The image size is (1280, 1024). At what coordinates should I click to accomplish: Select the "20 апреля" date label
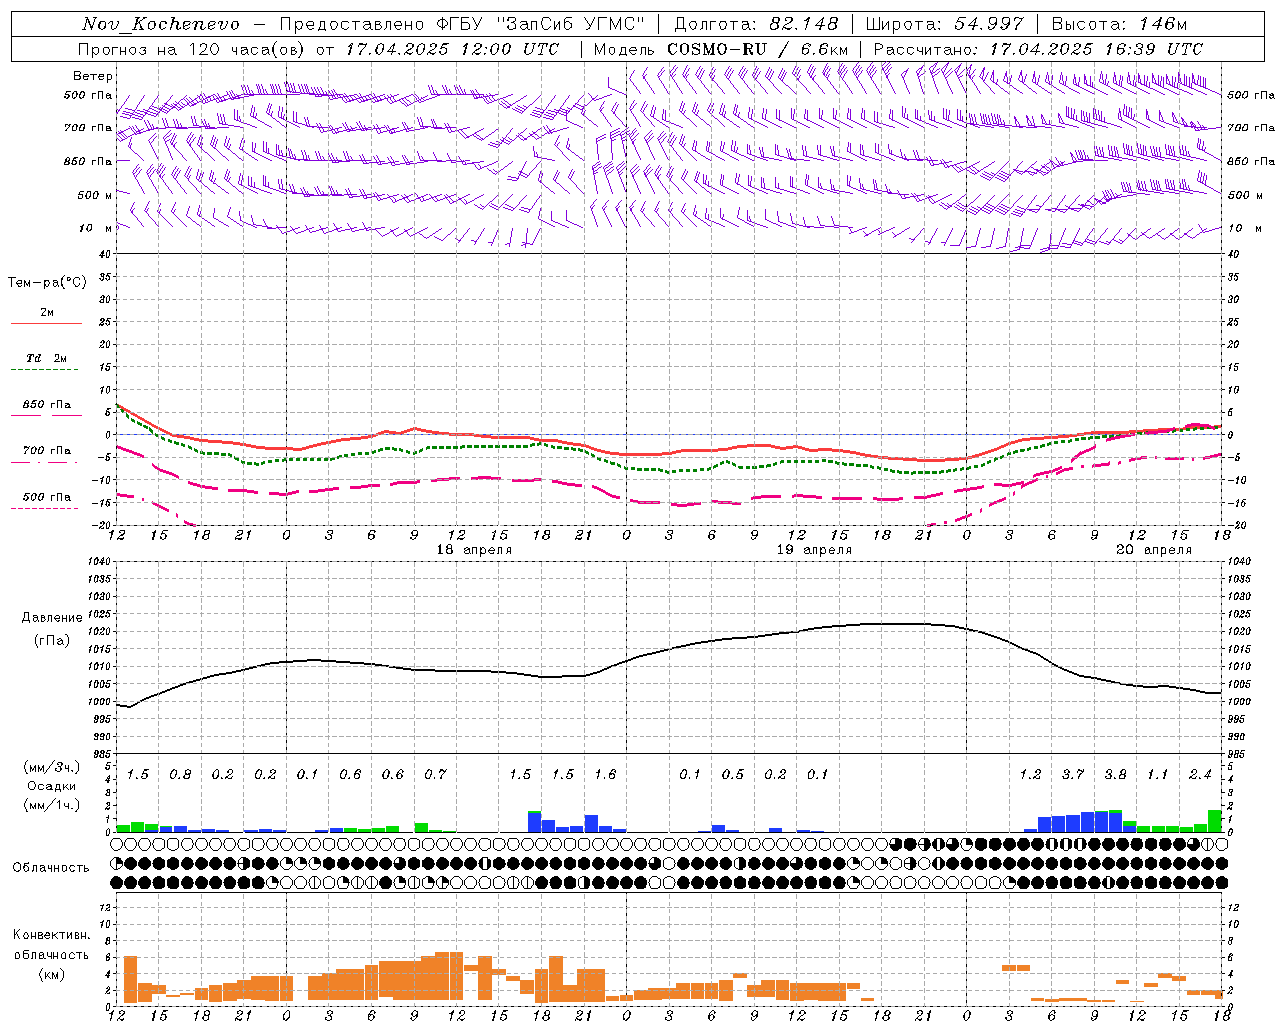tap(1154, 550)
